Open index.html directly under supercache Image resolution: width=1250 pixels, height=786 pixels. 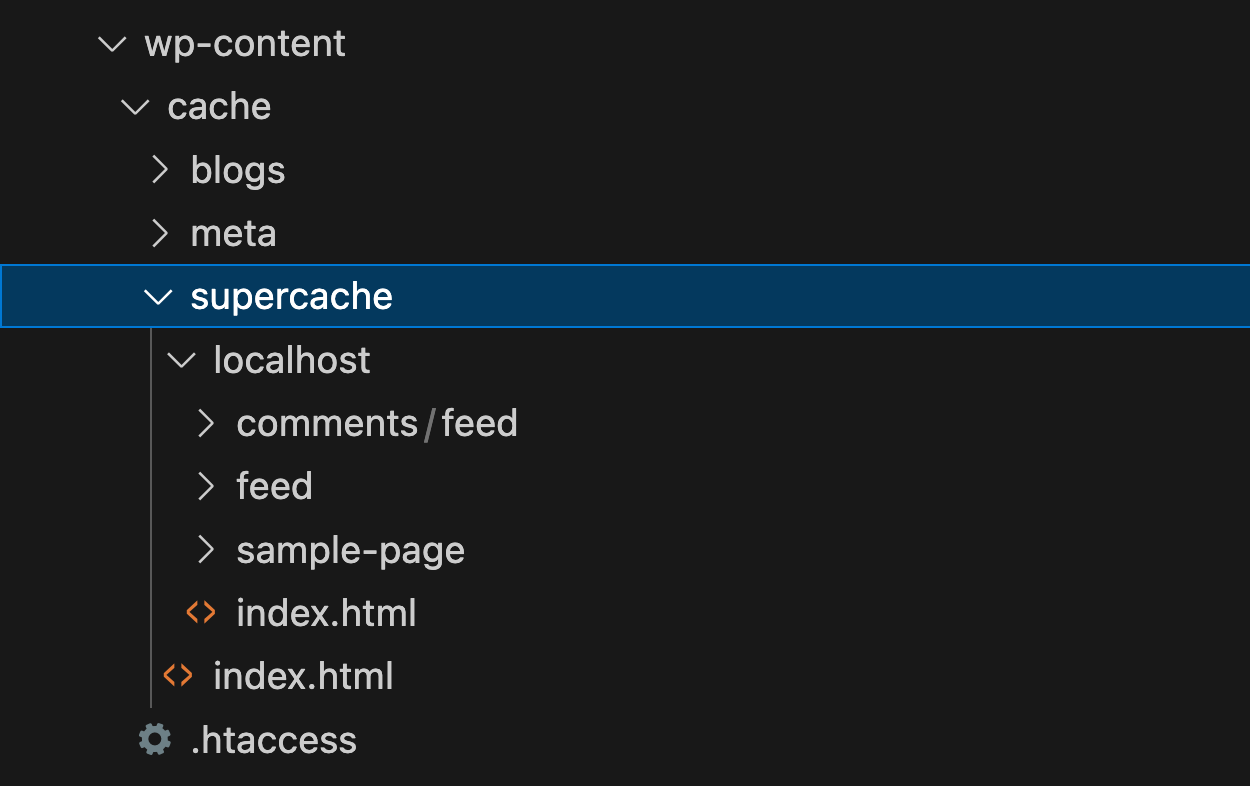pyautogui.click(x=303, y=676)
